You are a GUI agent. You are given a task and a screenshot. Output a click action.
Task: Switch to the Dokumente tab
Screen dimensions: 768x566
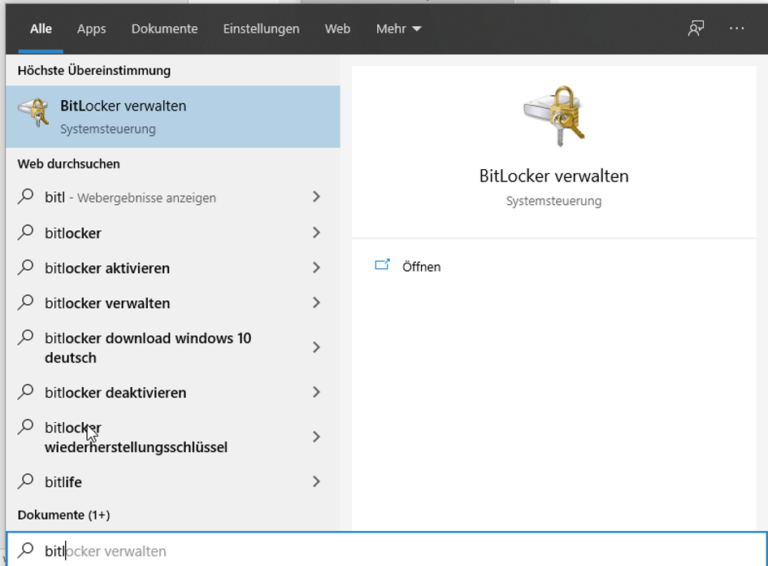pyautogui.click(x=164, y=29)
